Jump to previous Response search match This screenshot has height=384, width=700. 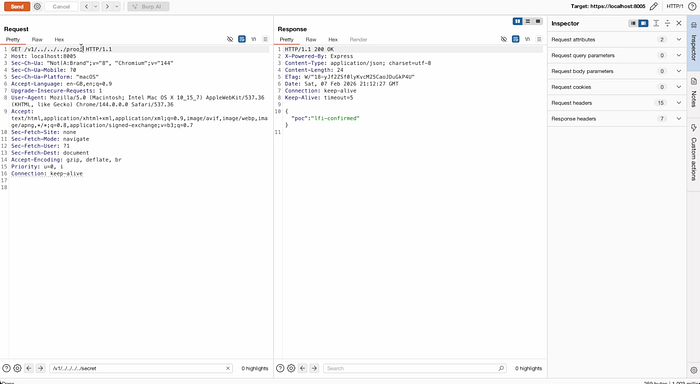tap(303, 368)
